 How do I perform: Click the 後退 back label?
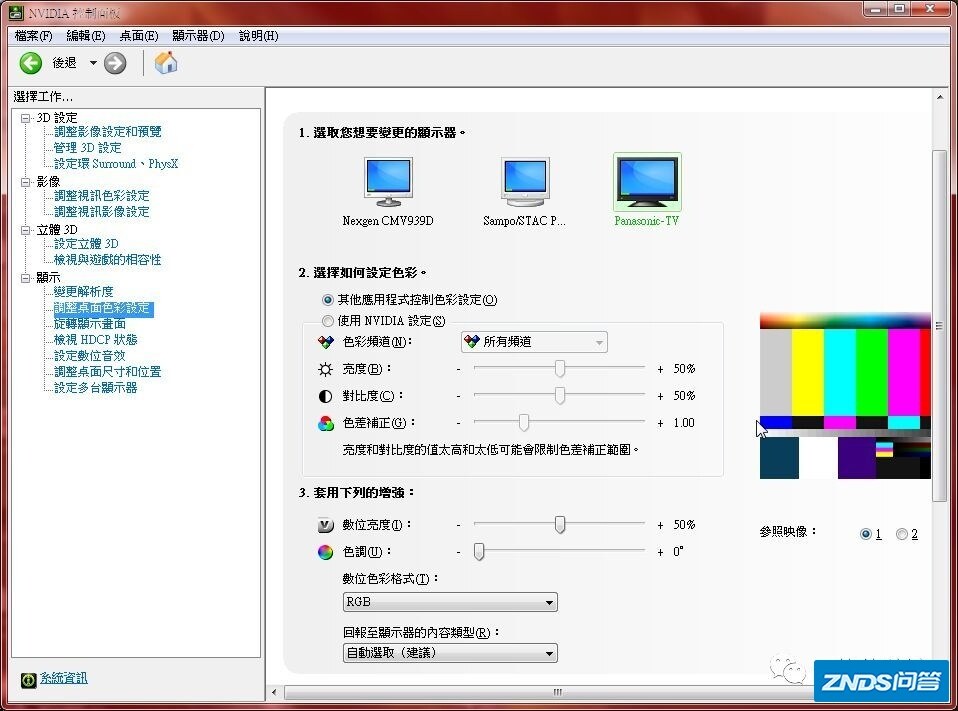(64, 63)
